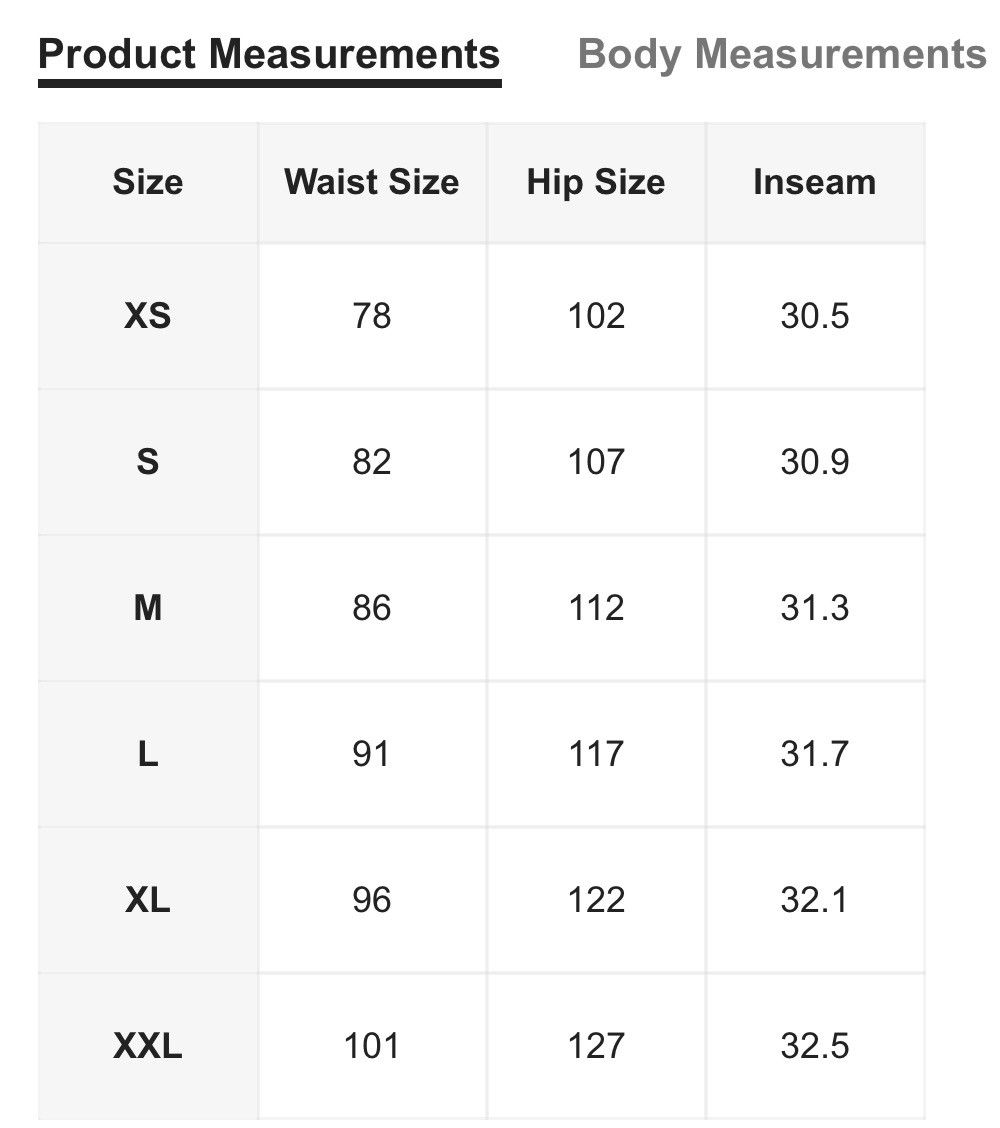The width and height of the screenshot is (1000, 1128).
Task: Click waist value 101 for XXL
Action: (x=371, y=1046)
